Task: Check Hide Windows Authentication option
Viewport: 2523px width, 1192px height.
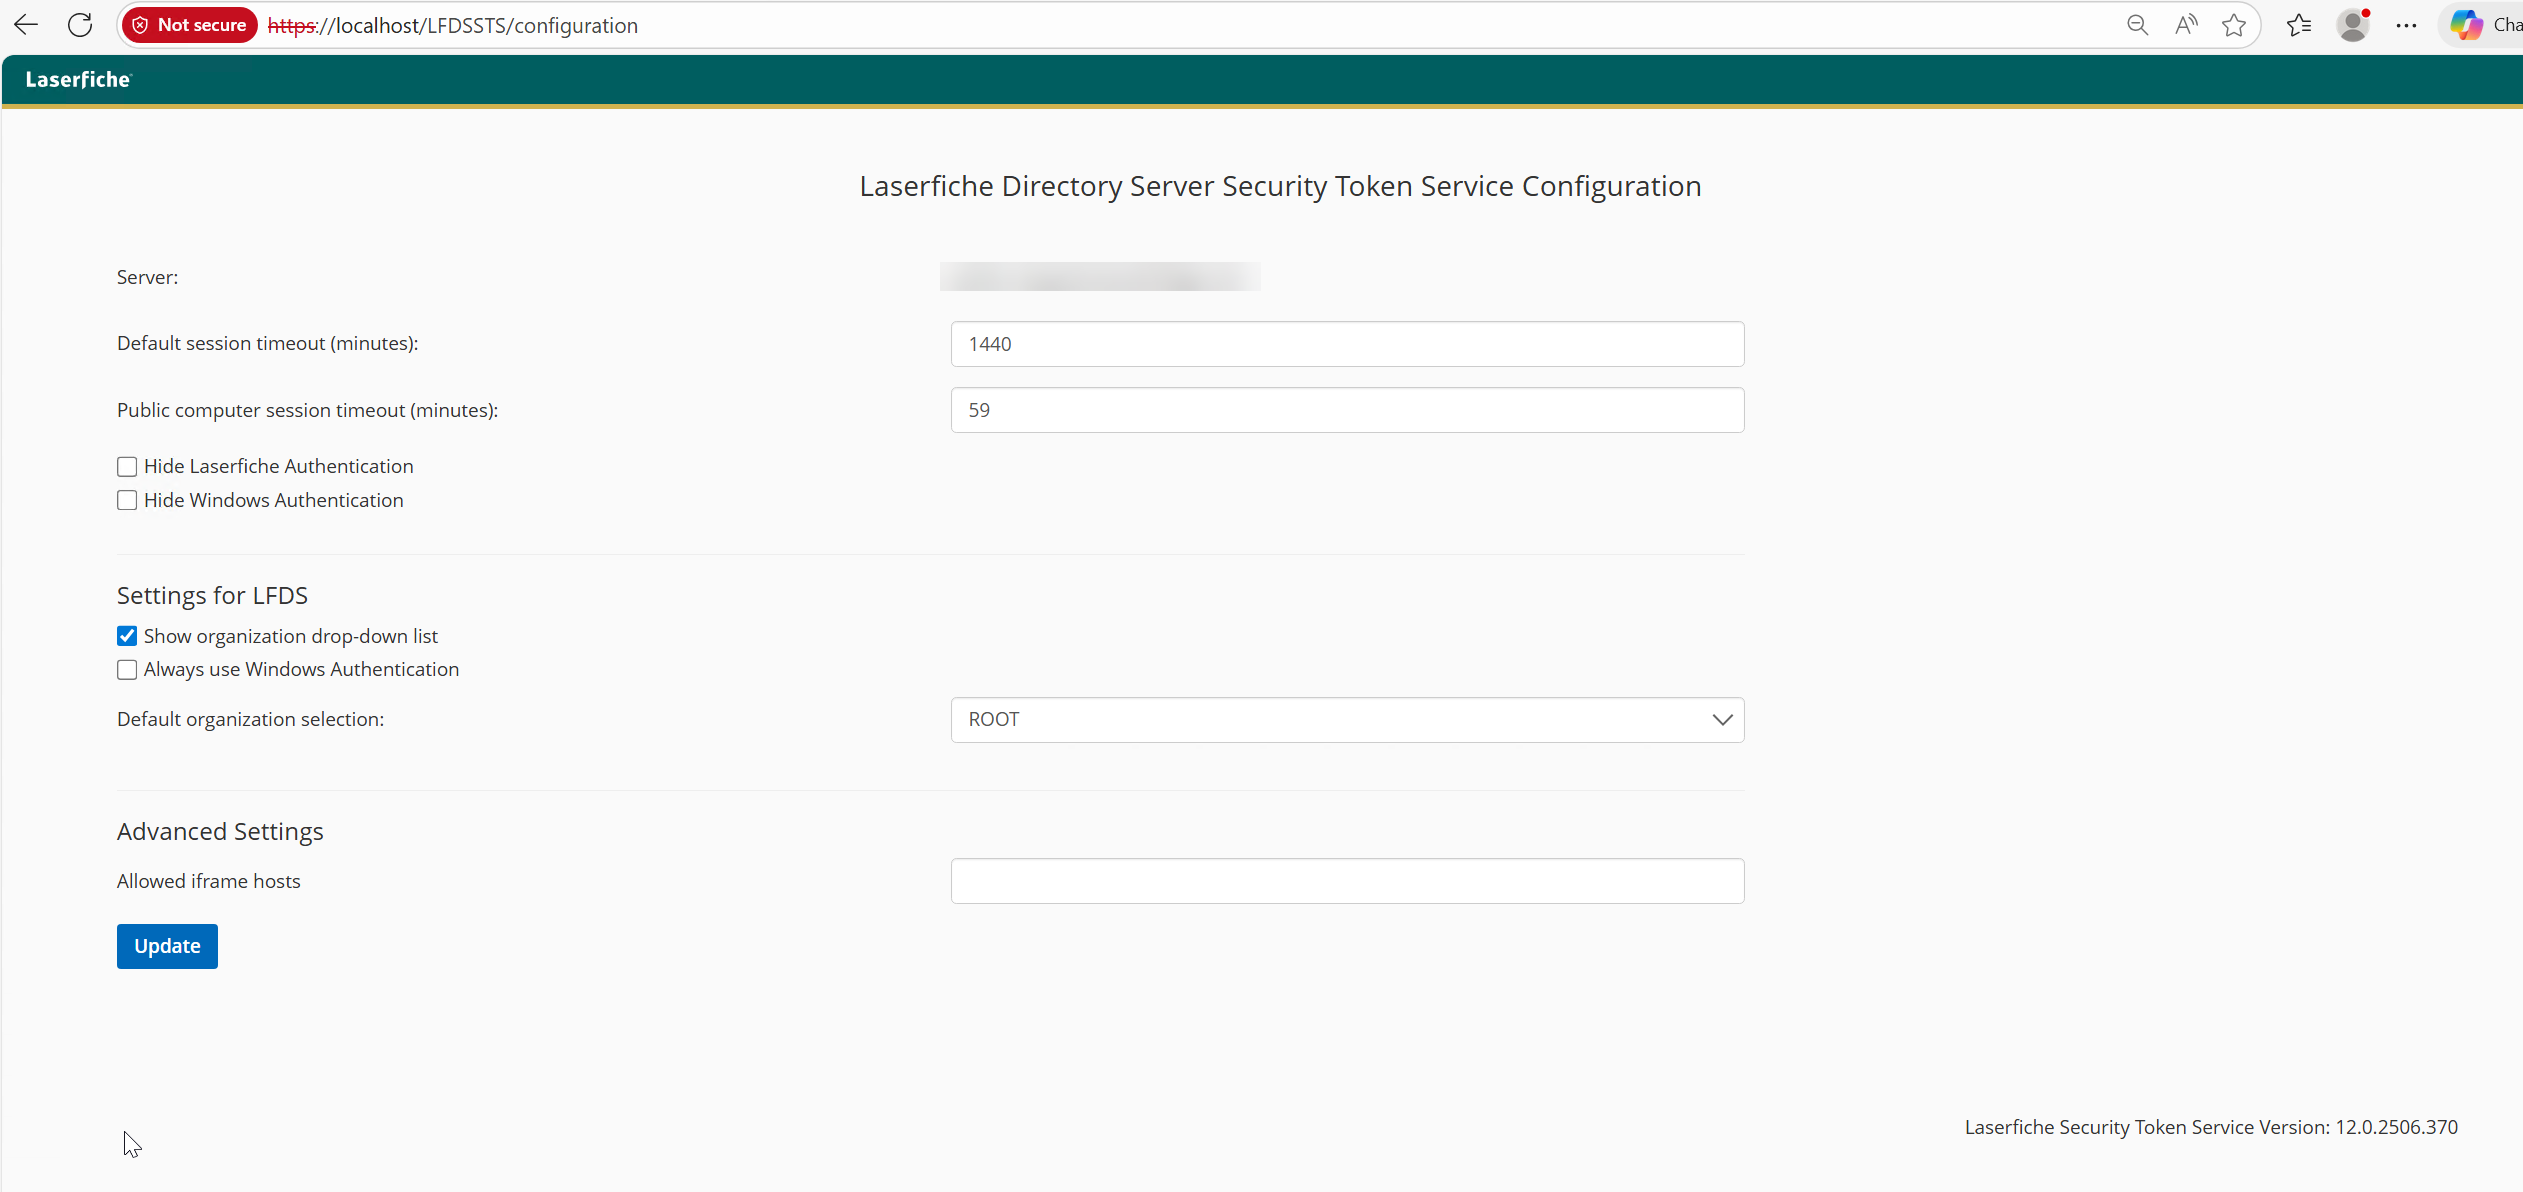Action: (127, 500)
